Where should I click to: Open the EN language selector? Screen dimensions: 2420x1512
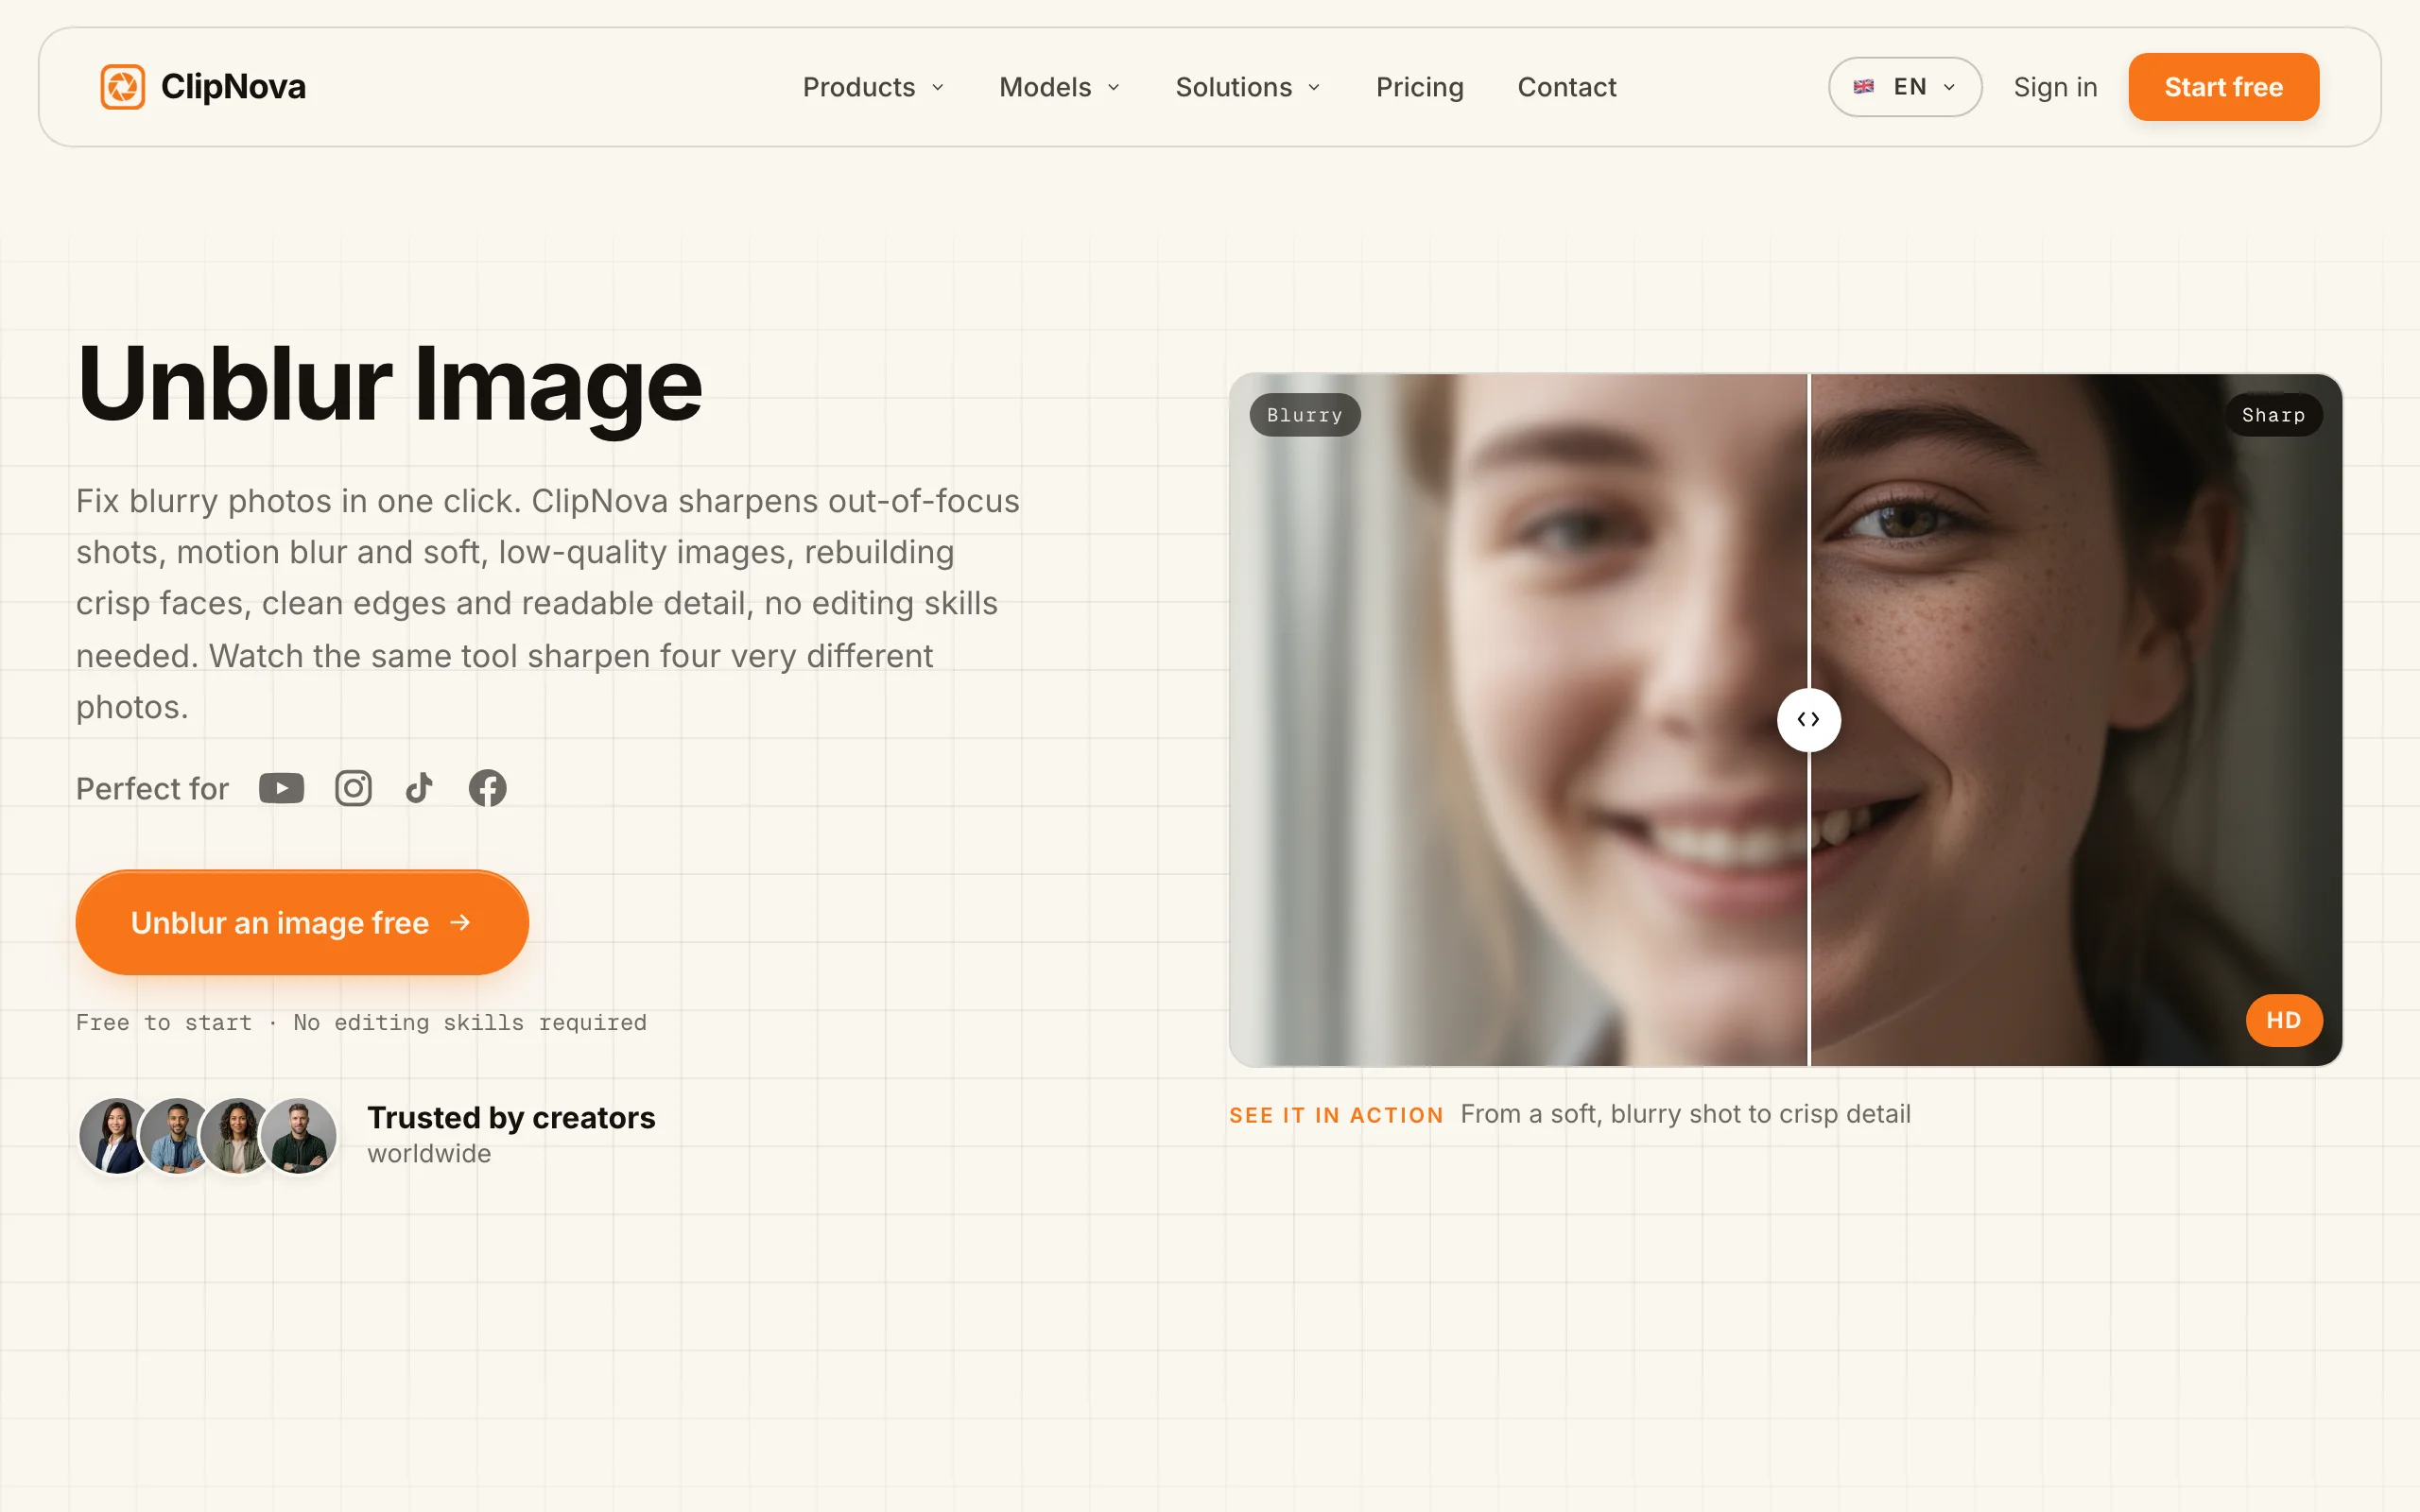(1905, 87)
